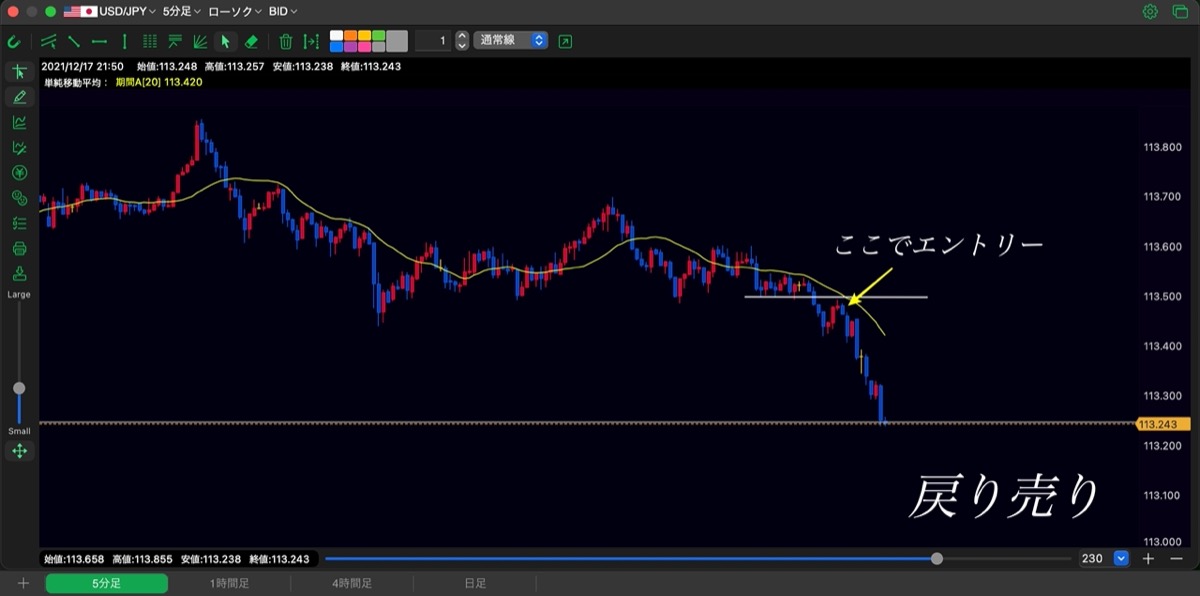Viewport: 1200px width, 596px height.
Task: Toggle the magnet snap tool
Action: tap(14, 41)
